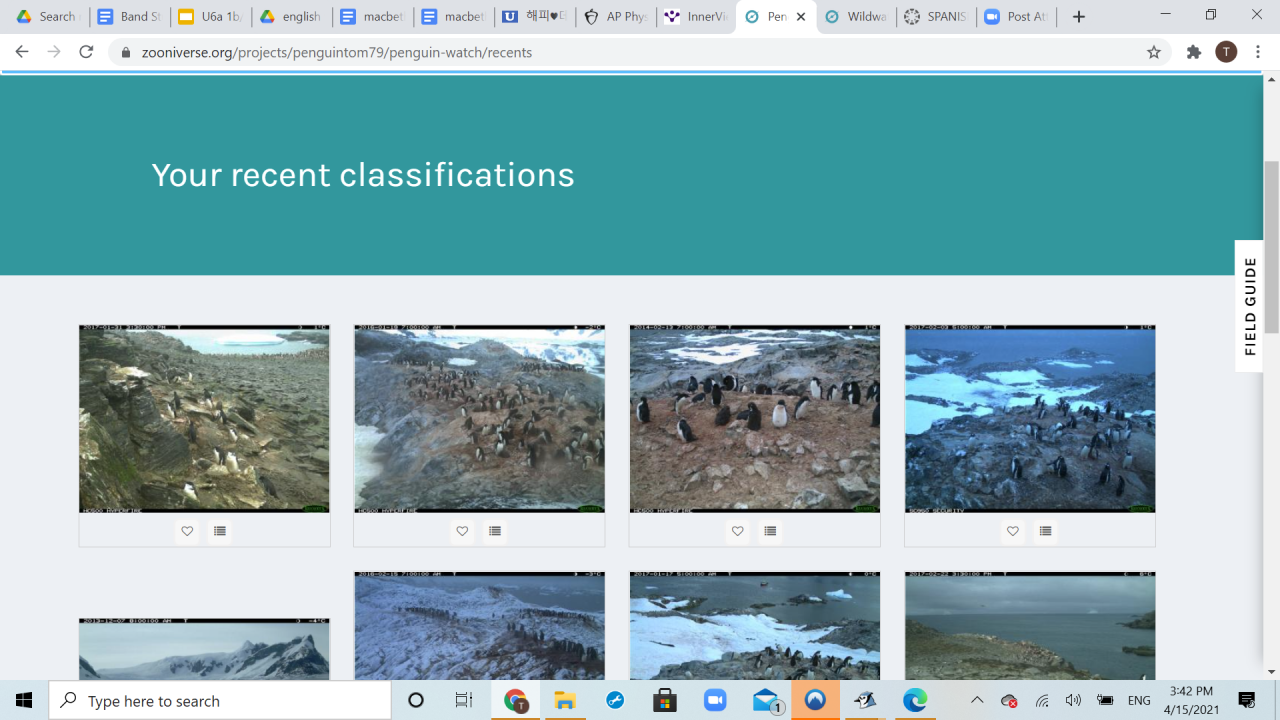Image resolution: width=1280 pixels, height=720 pixels.
Task: Open second-row snowy hillside colony thumbnail
Action: point(479,626)
